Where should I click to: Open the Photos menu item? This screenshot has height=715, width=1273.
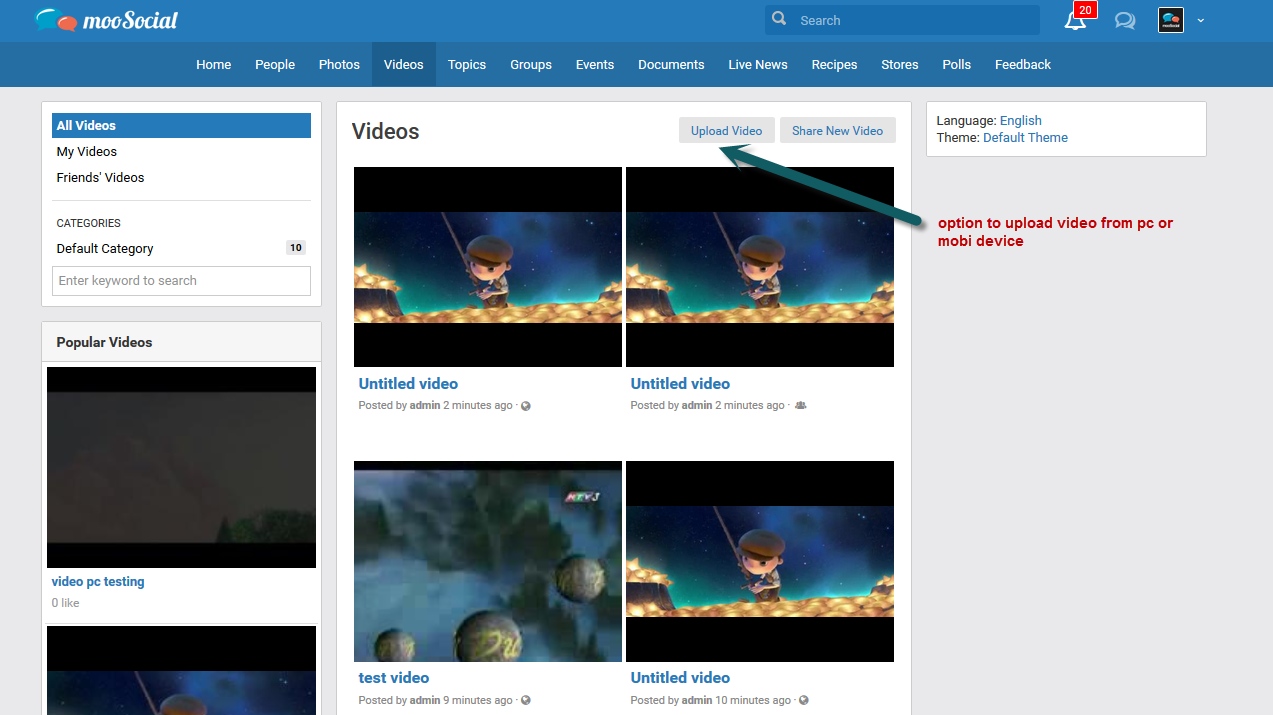coord(339,65)
